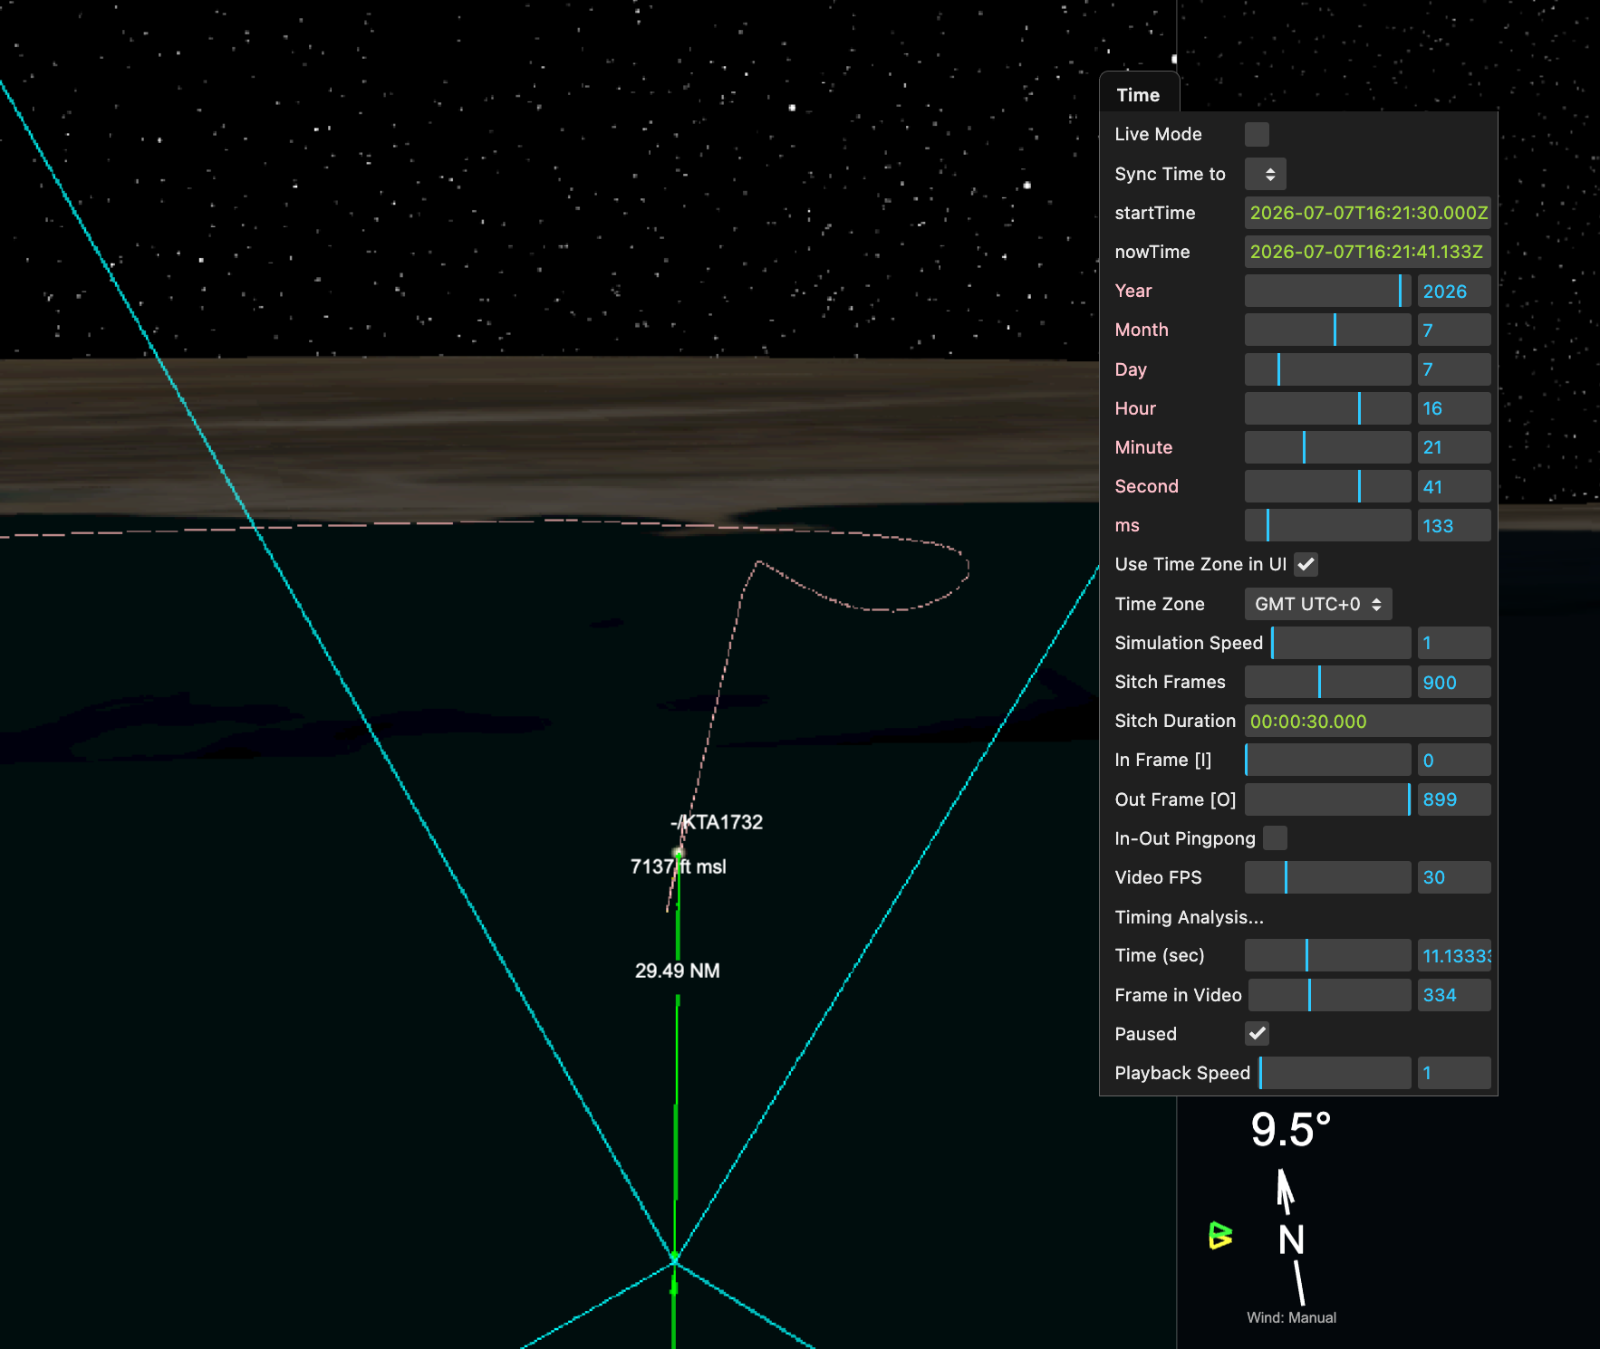The height and width of the screenshot is (1349, 1600).
Task: Click the Out Frame value 899
Action: click(x=1454, y=799)
